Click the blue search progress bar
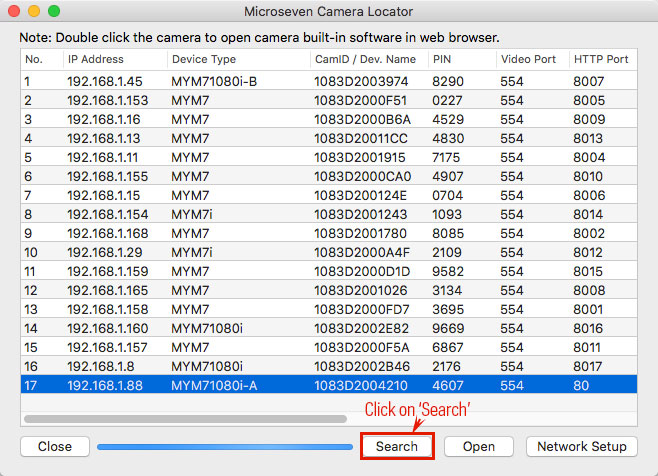The height and width of the screenshot is (476, 658). tap(225, 447)
